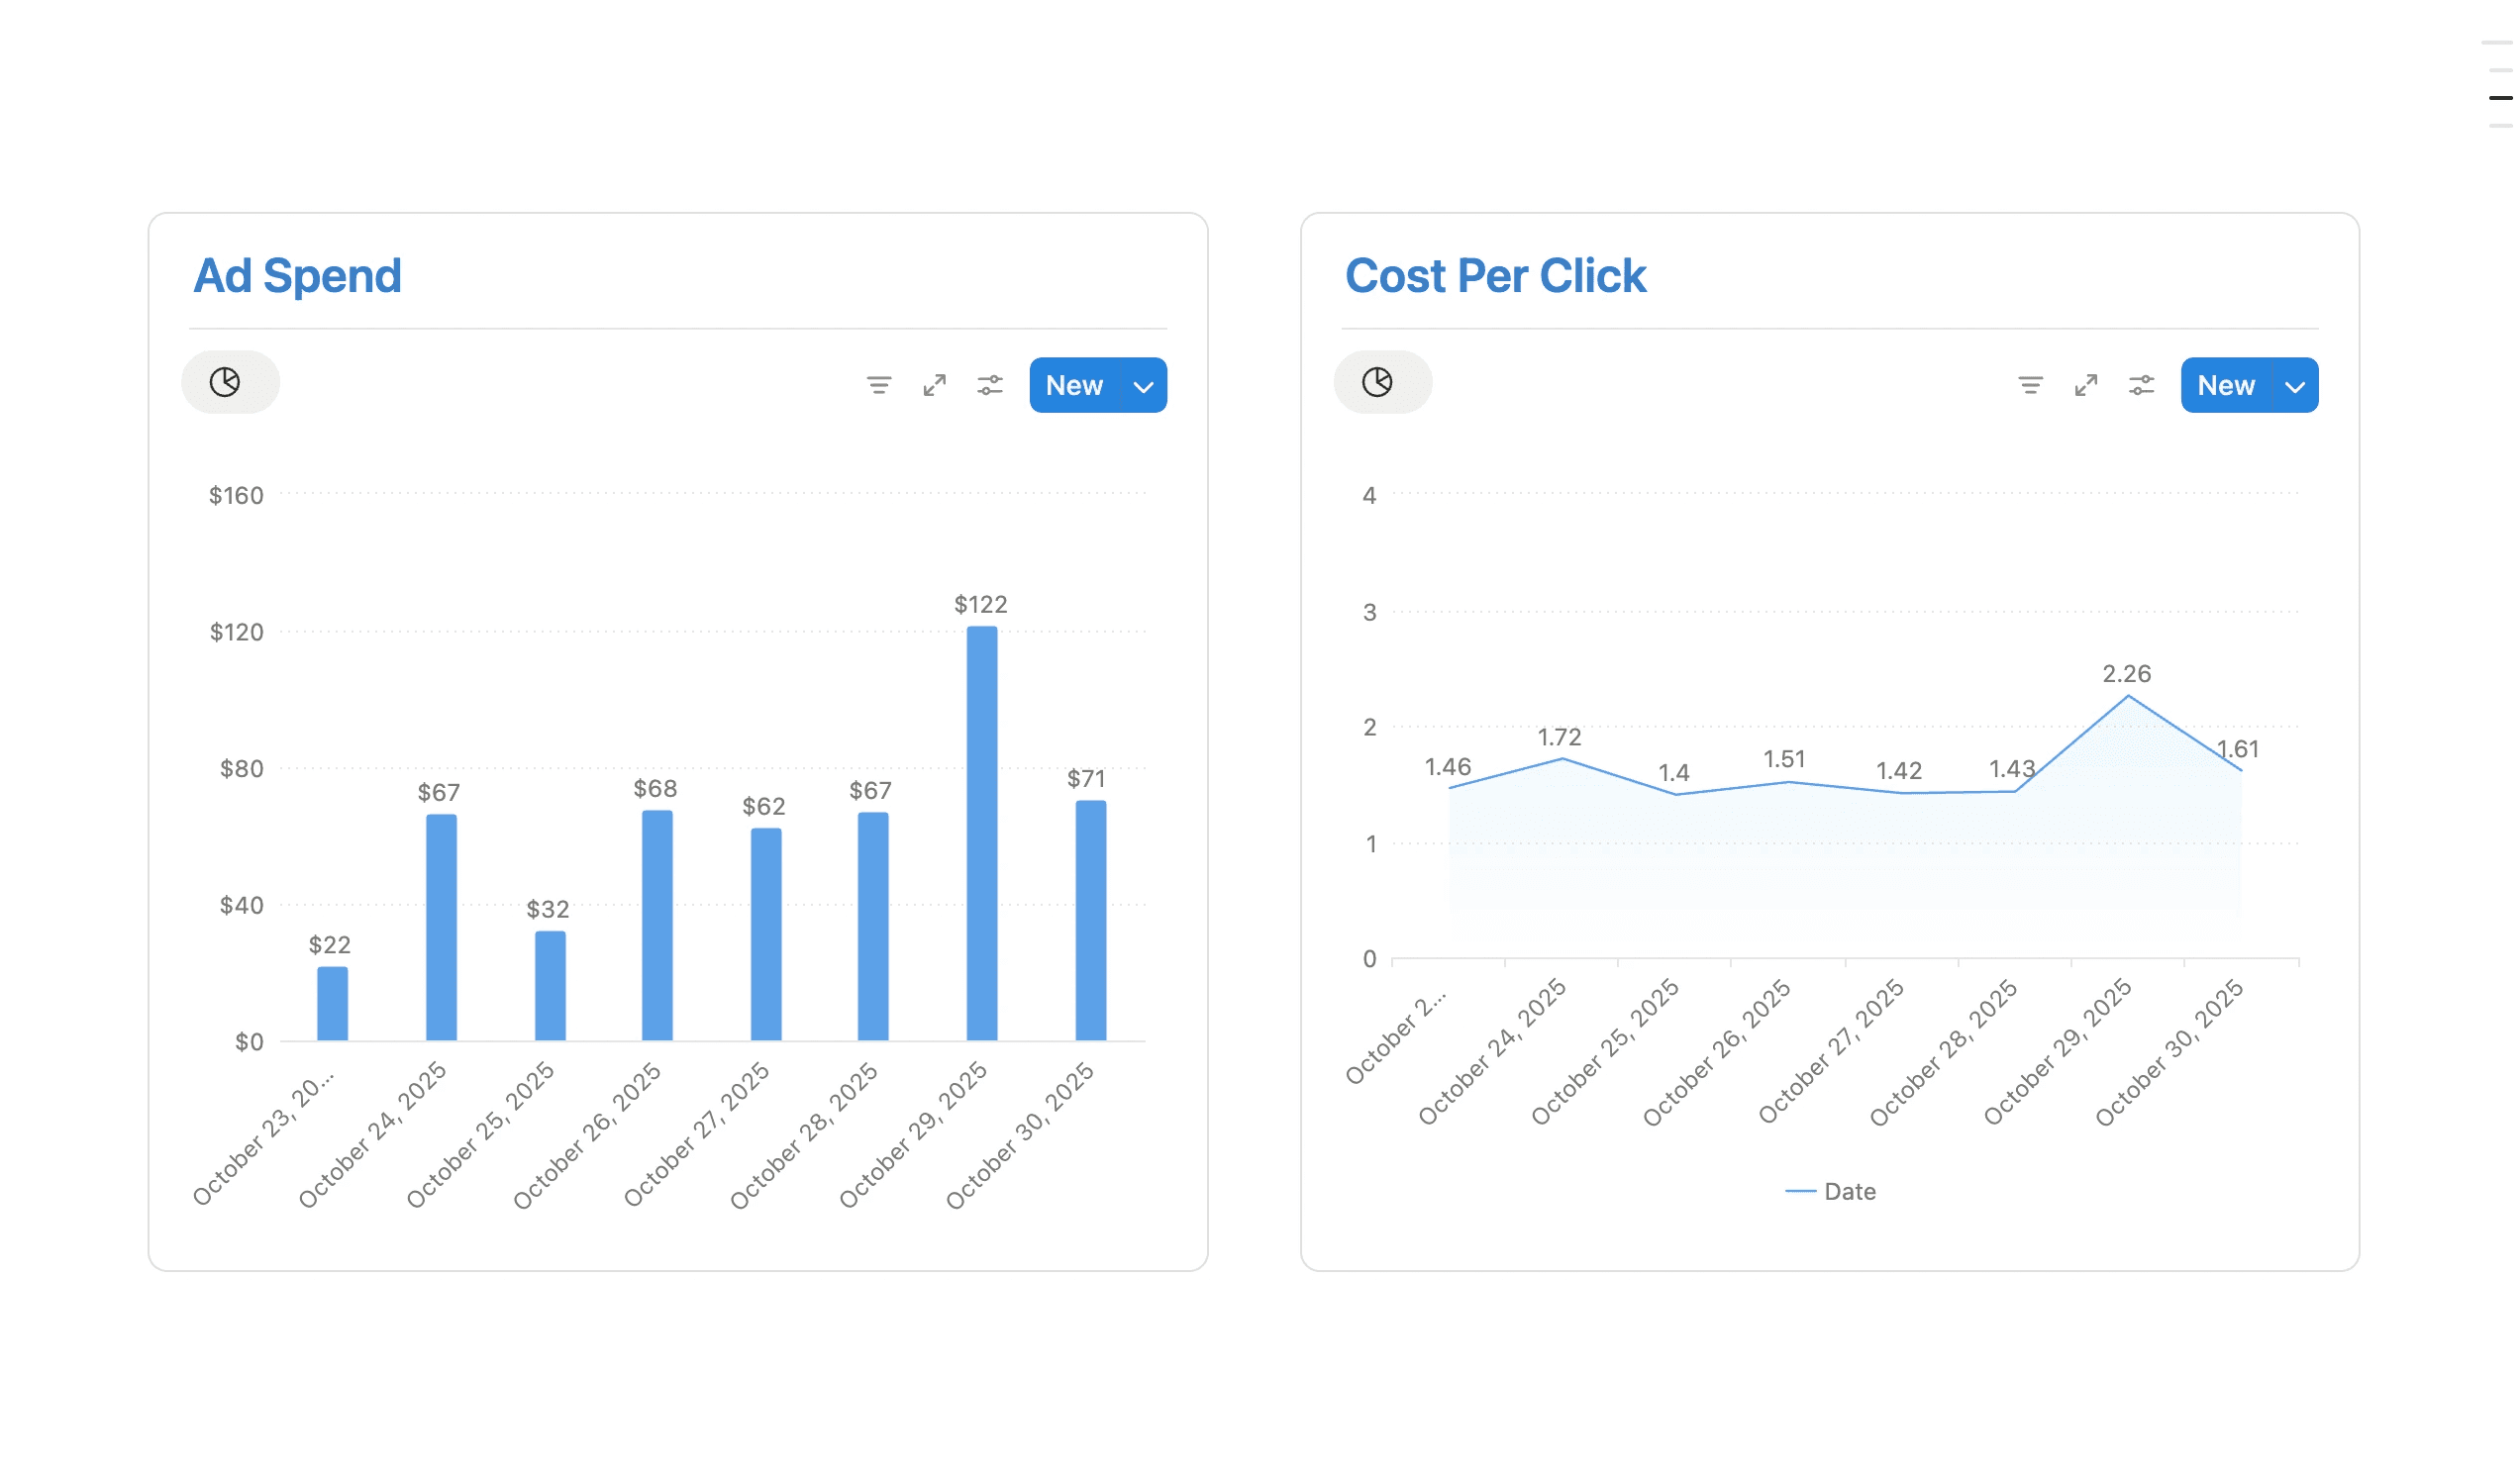Click New button in Ad Spend panel
2520x1474 pixels.
[x=1075, y=386]
